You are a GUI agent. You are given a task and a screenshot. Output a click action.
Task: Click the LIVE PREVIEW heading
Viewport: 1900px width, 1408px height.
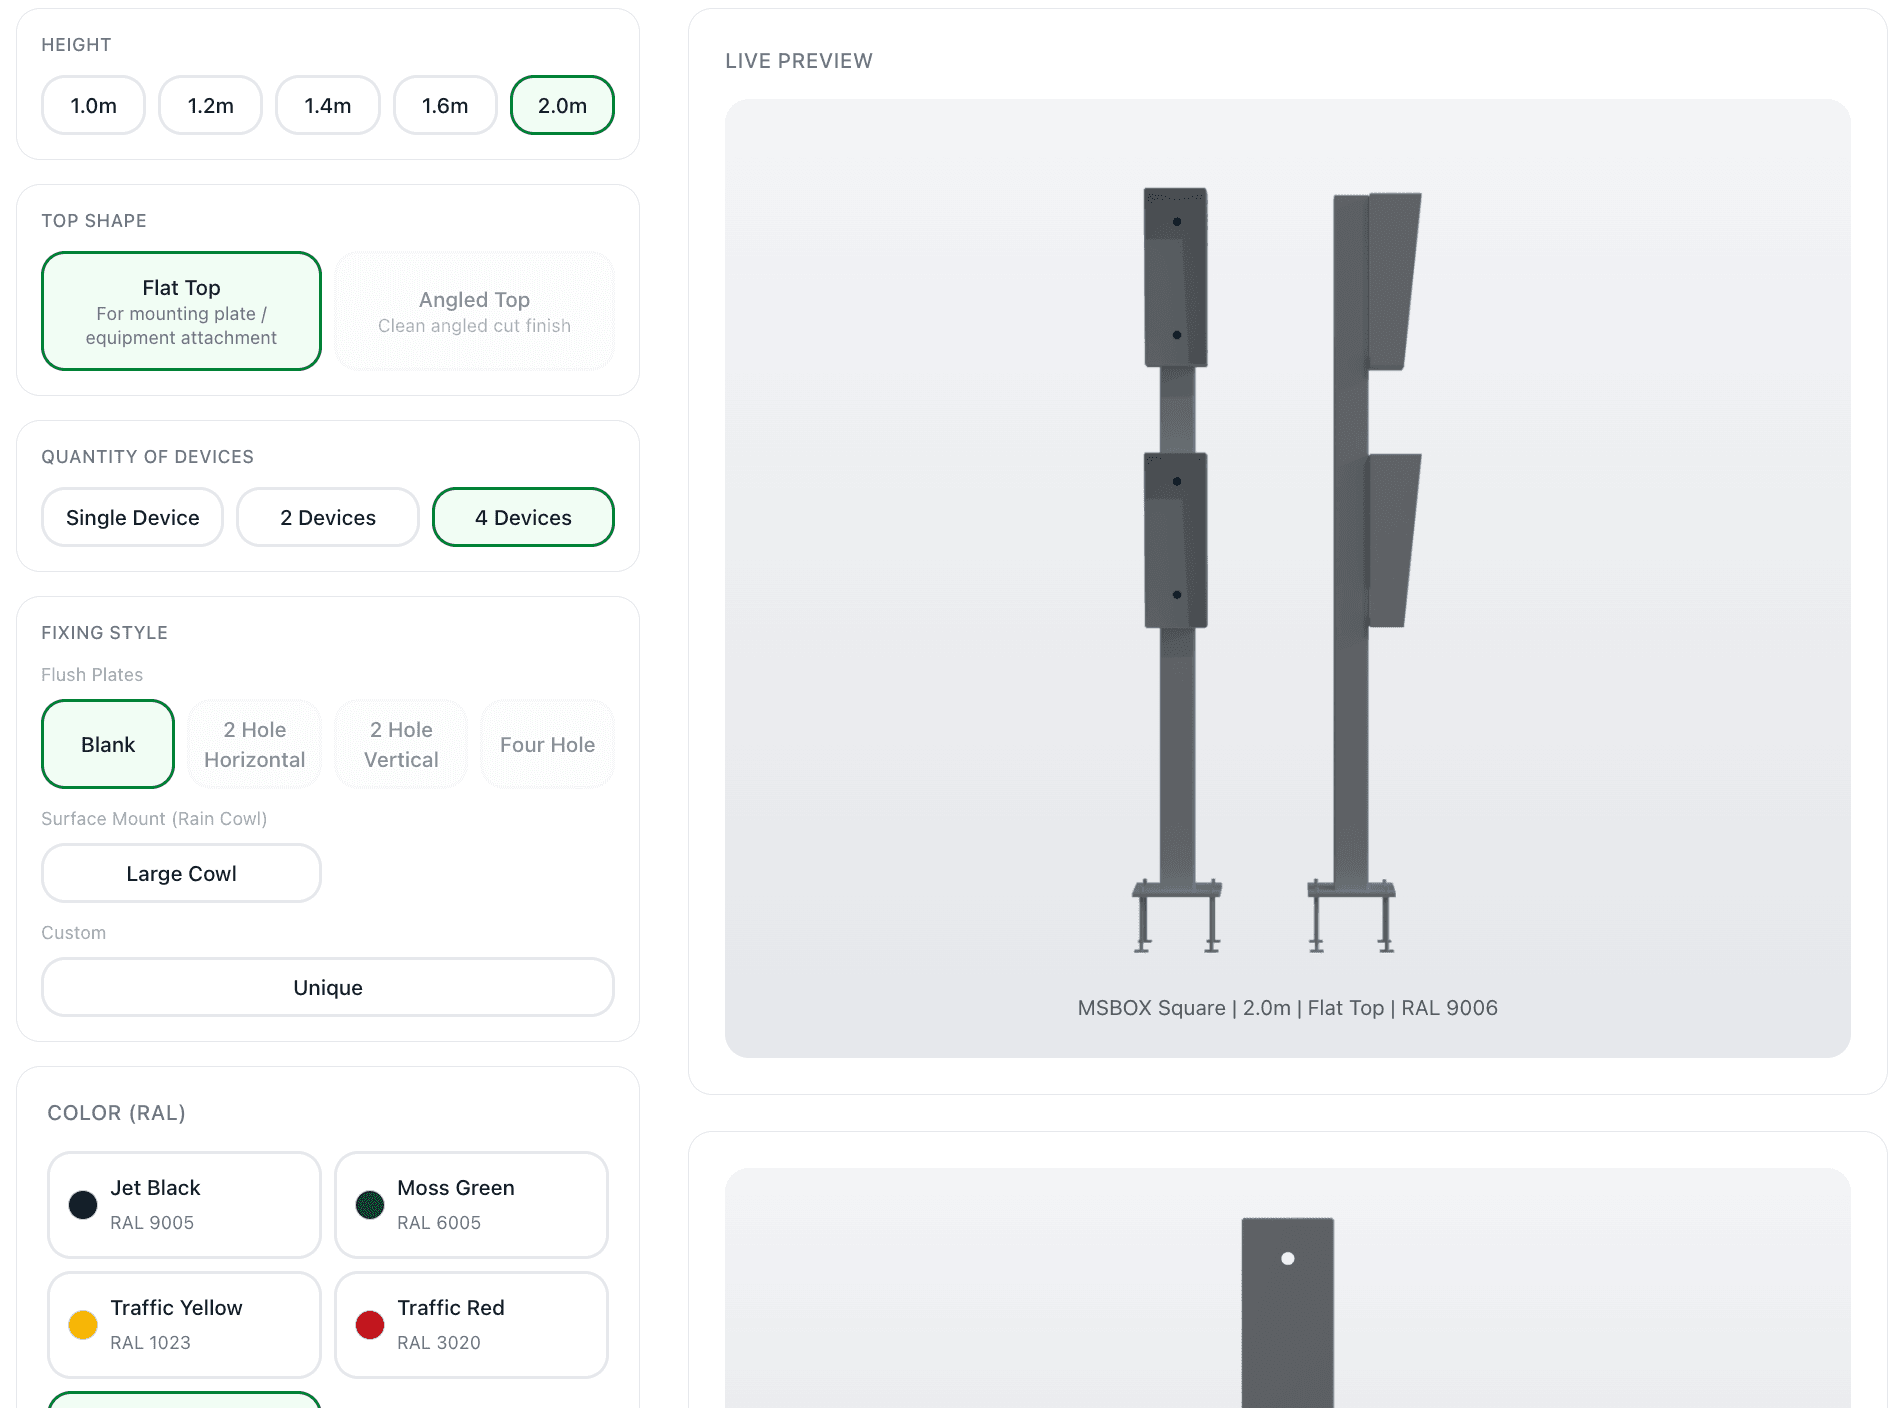pyautogui.click(x=799, y=61)
